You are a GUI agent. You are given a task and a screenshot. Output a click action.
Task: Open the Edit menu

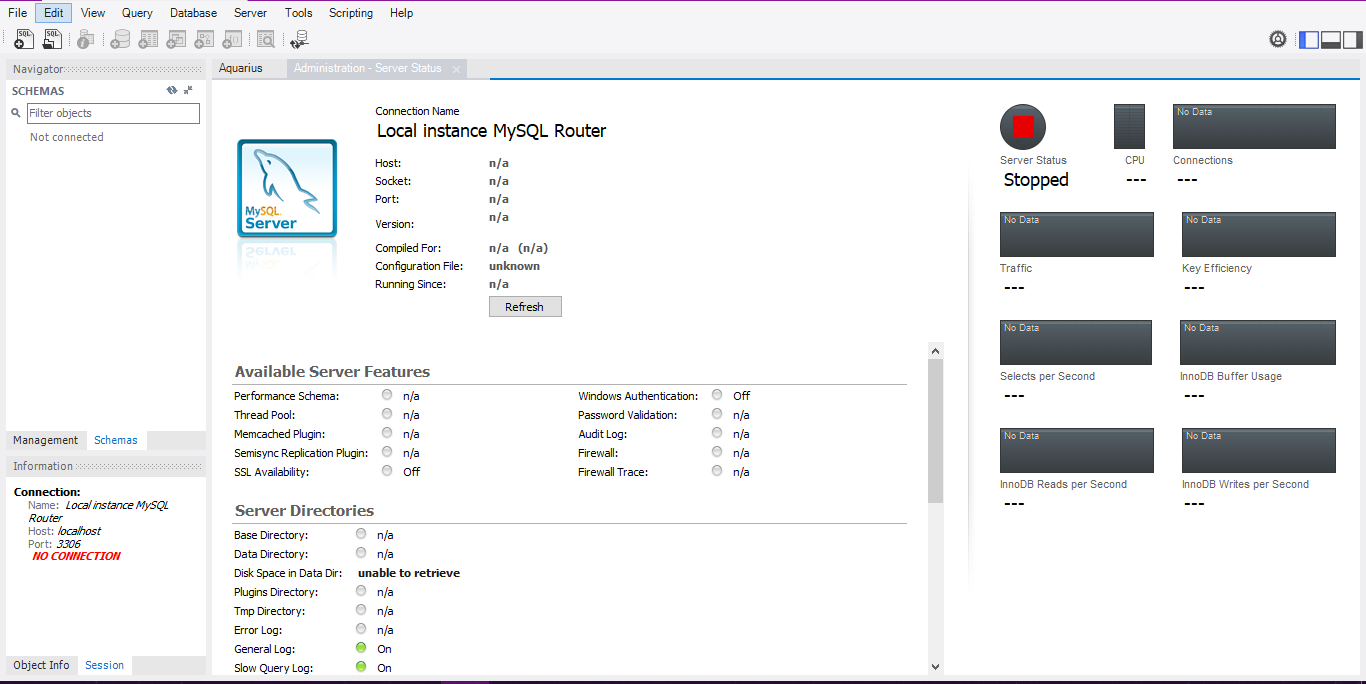[x=54, y=13]
